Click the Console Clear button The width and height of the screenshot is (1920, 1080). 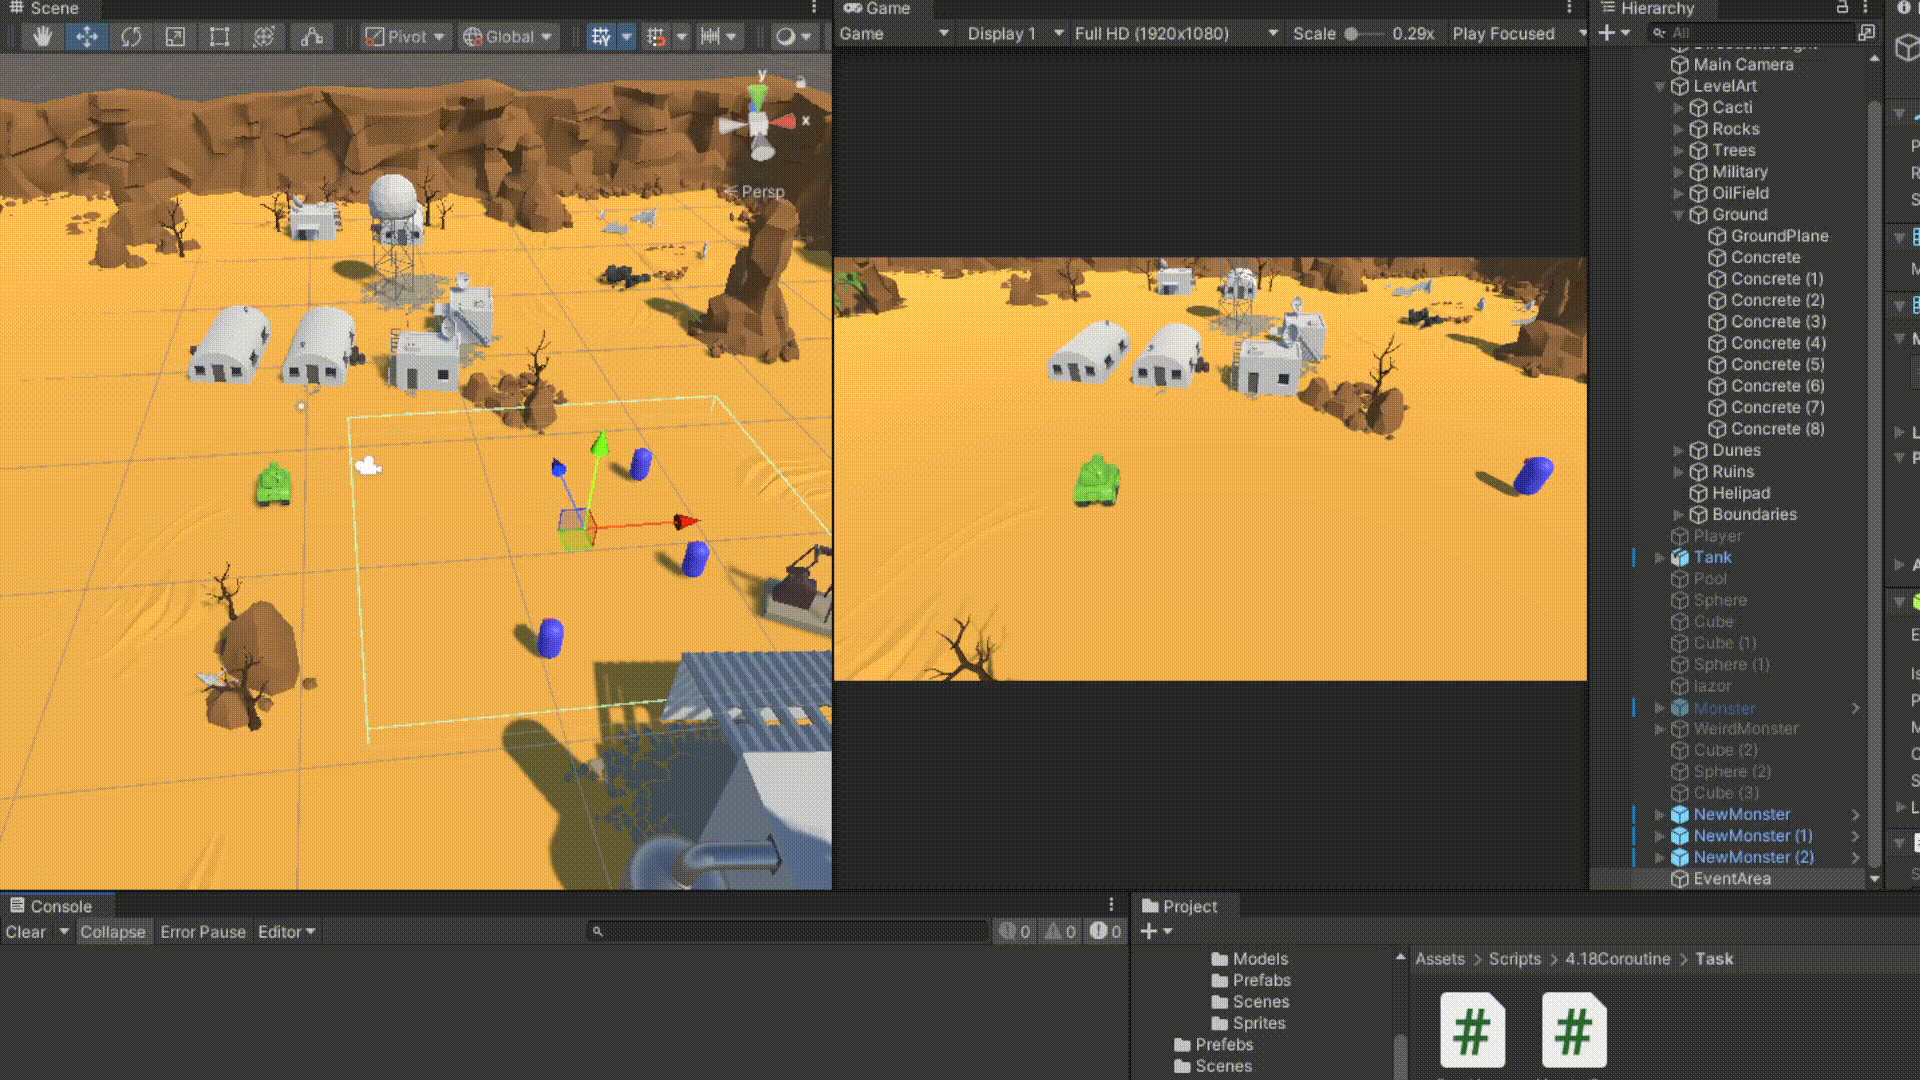[x=25, y=932]
